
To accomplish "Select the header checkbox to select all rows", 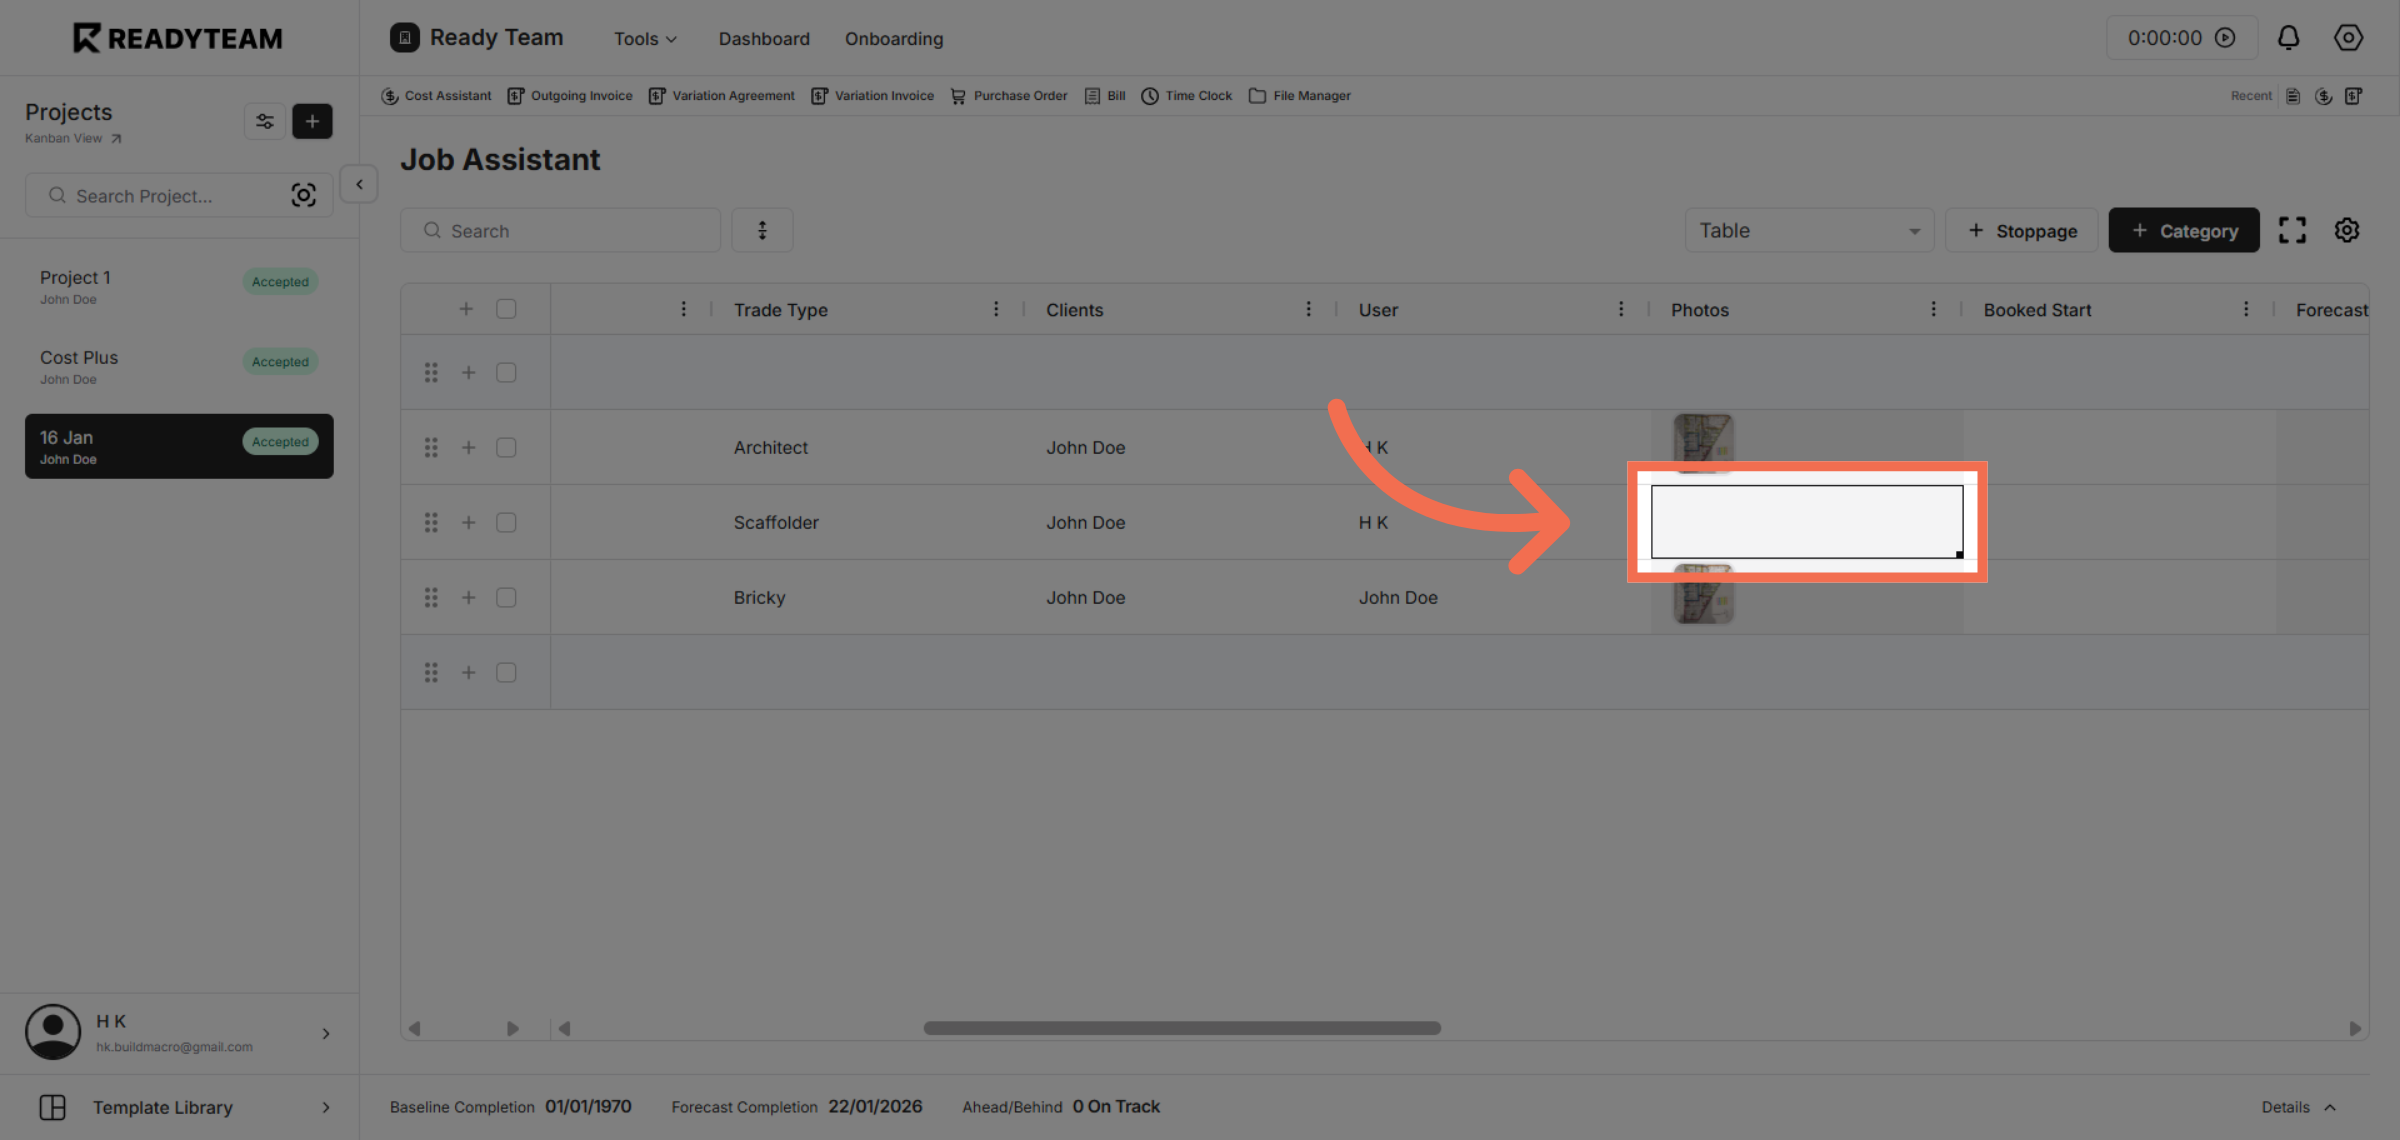I will 506,309.
